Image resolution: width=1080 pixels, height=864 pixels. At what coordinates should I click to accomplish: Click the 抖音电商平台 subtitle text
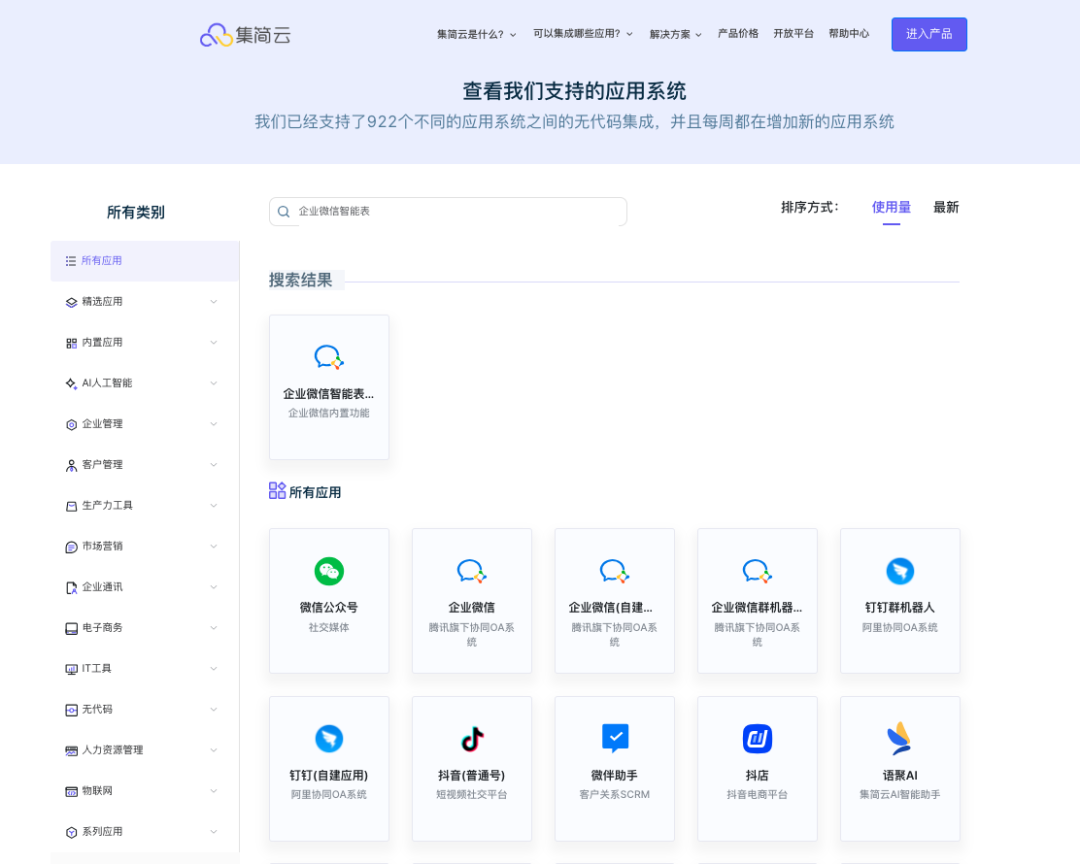[757, 794]
